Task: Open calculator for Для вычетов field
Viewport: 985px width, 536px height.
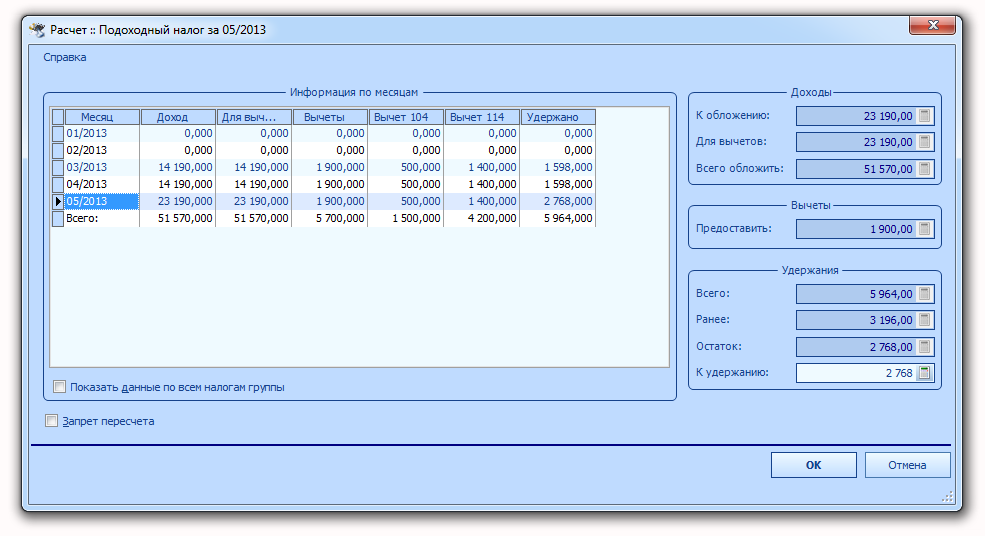Action: coord(924,142)
